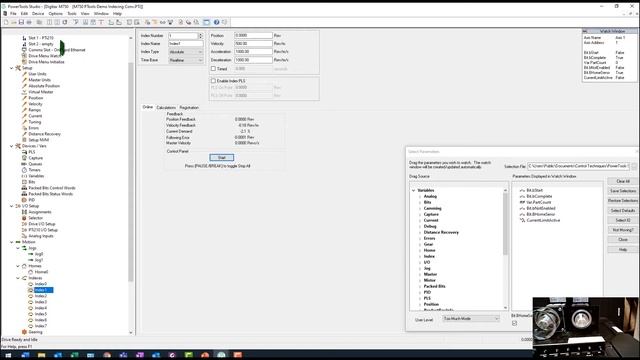This screenshot has width=640, height=360.
Task: Open the Time Base dropdown
Action: click(186, 60)
